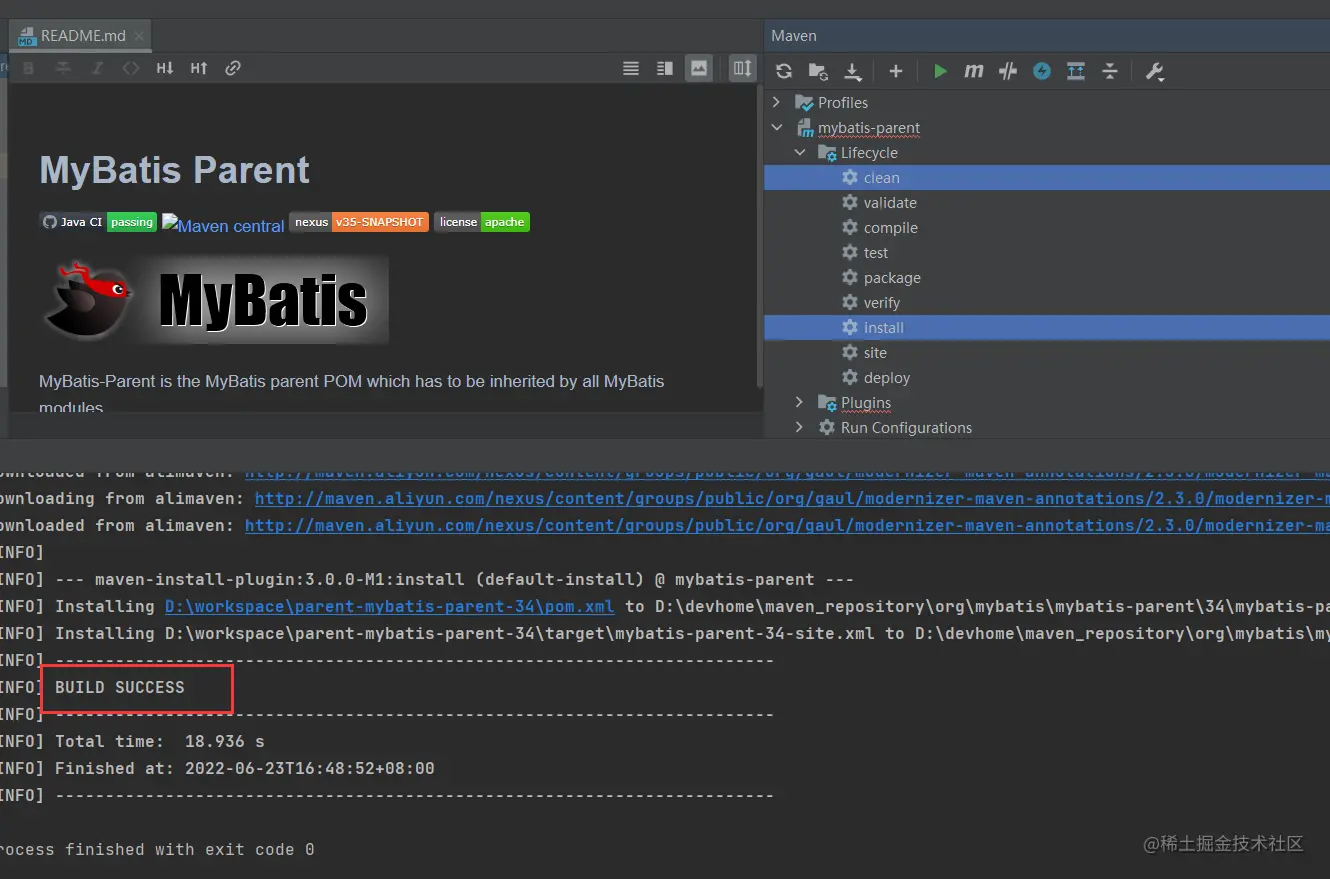Screen dimensions: 1330x879
Task: Select the install lifecycle goal
Action: pyautogui.click(x=1047, y=327)
